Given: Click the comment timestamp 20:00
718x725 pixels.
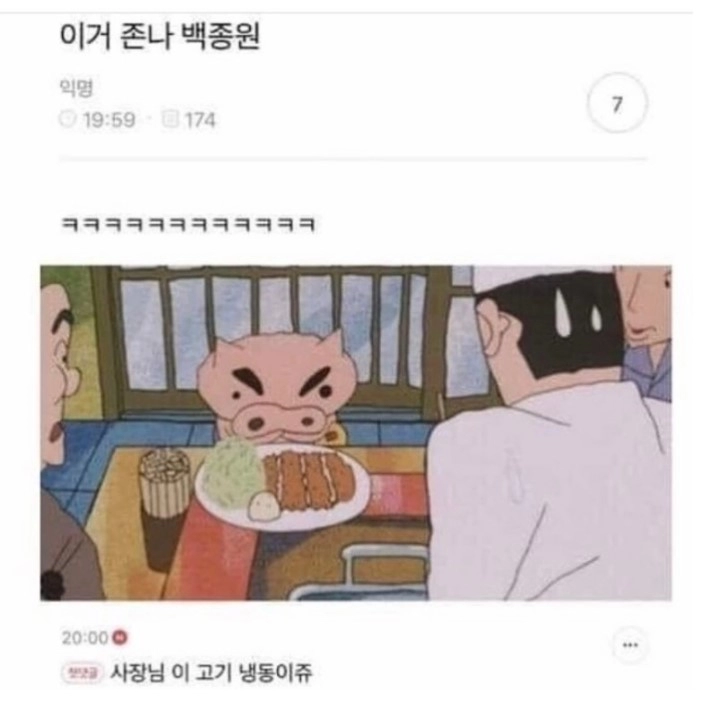Looking at the screenshot, I should pyautogui.click(x=85, y=638).
